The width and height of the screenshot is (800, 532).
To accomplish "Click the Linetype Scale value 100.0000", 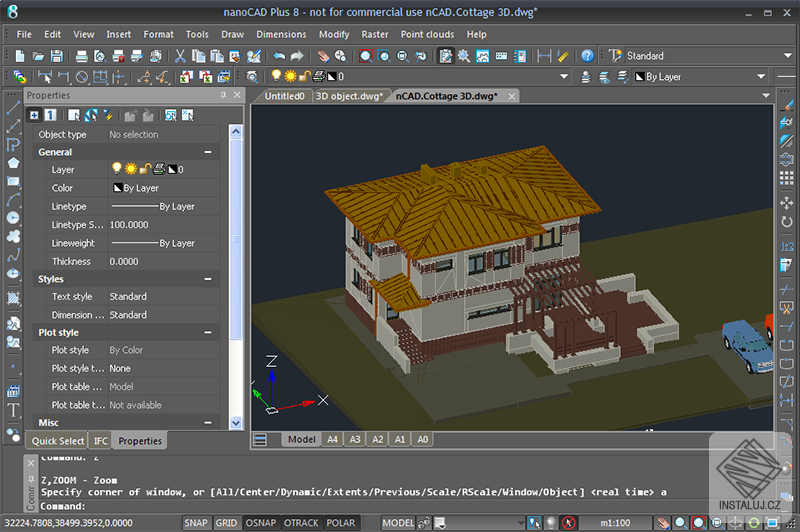I will click(x=129, y=224).
